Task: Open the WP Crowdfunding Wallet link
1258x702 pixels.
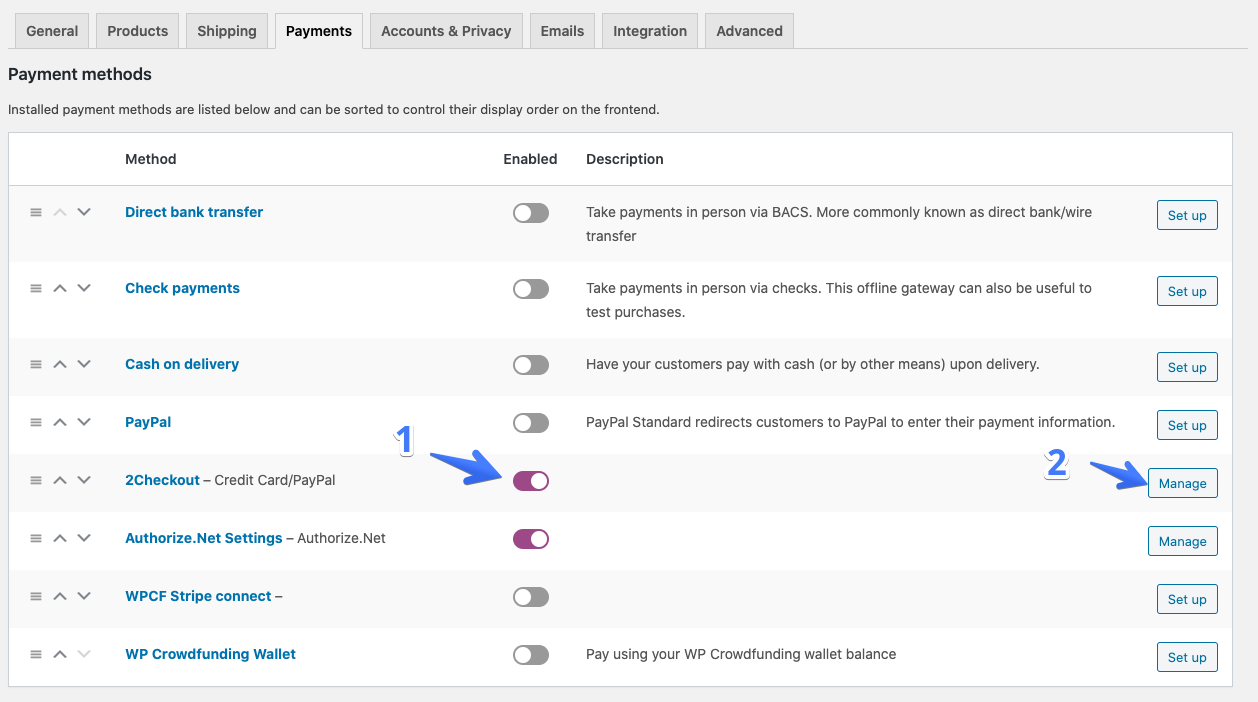Action: click(210, 654)
